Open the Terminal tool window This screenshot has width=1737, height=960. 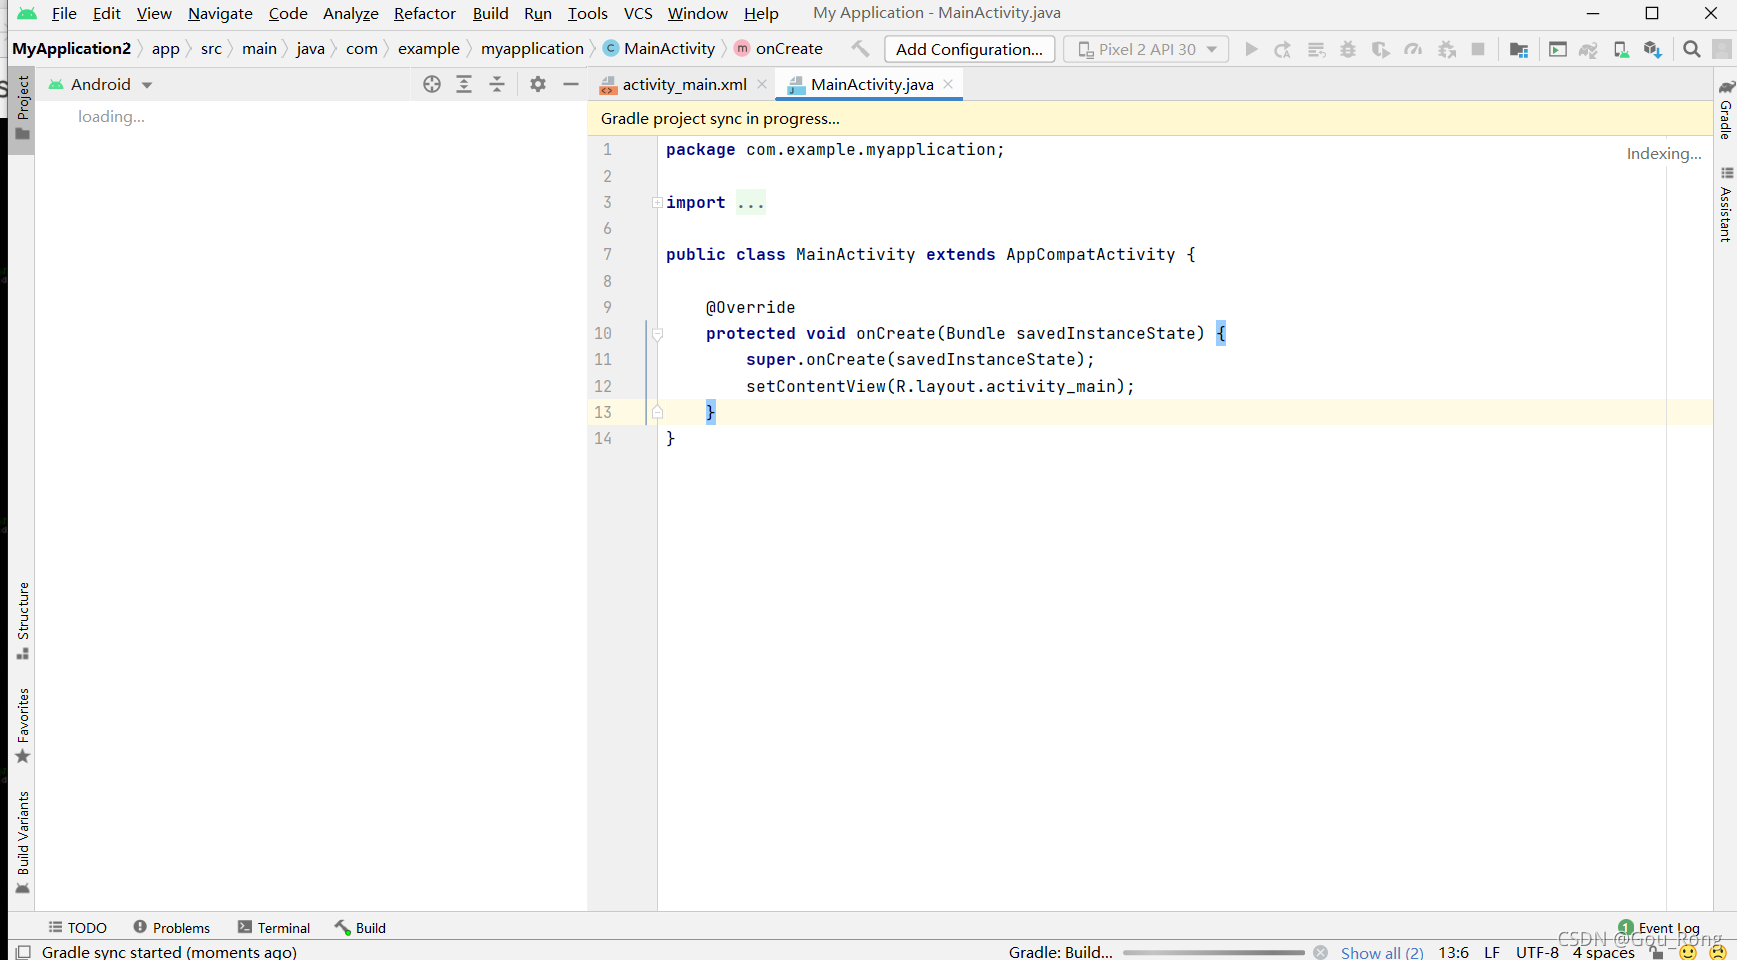tap(274, 928)
